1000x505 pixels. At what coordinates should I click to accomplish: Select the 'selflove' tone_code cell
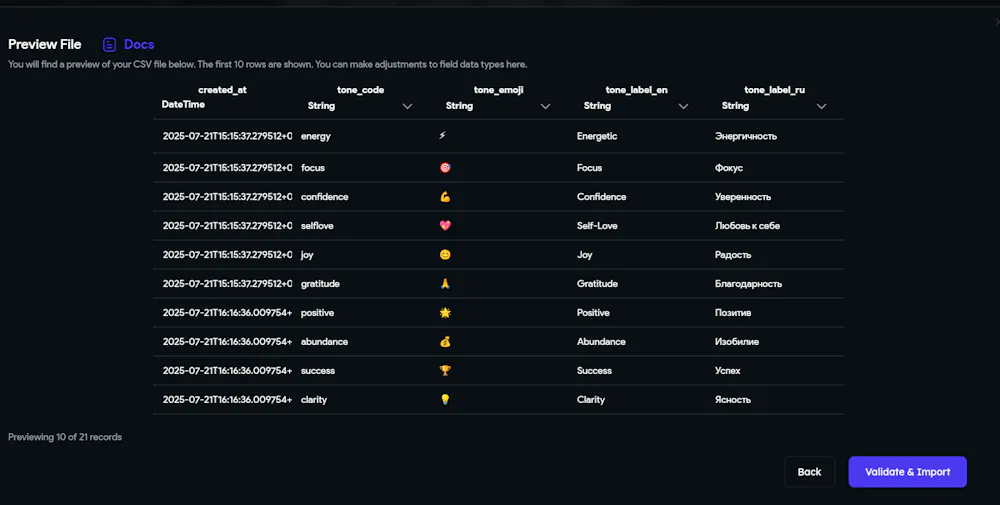(x=317, y=226)
